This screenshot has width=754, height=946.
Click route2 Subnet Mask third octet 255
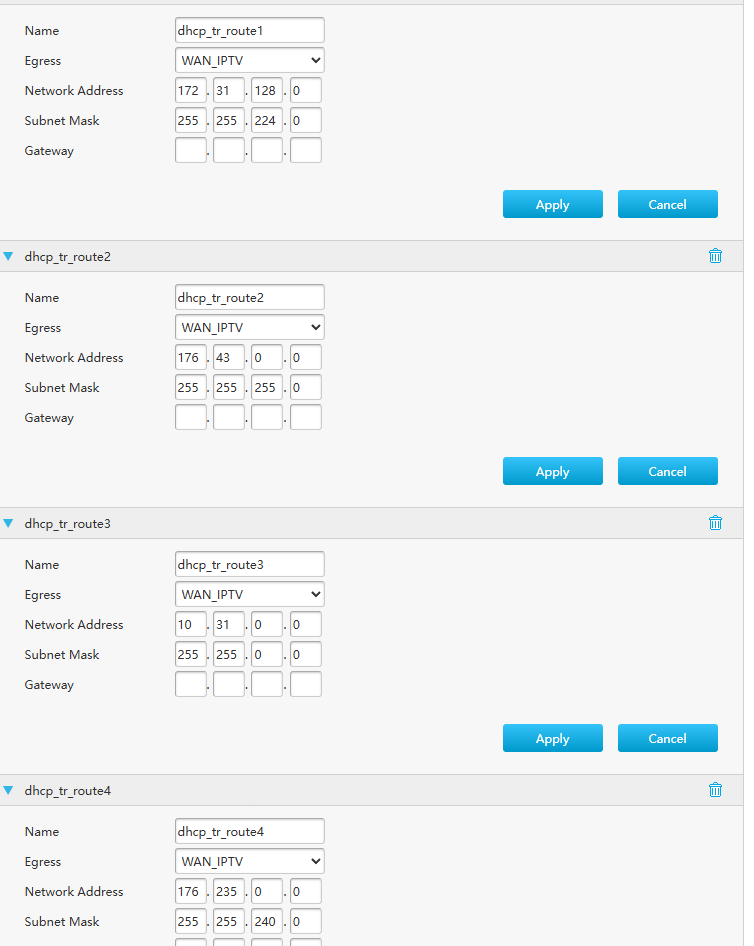pyautogui.click(x=267, y=387)
